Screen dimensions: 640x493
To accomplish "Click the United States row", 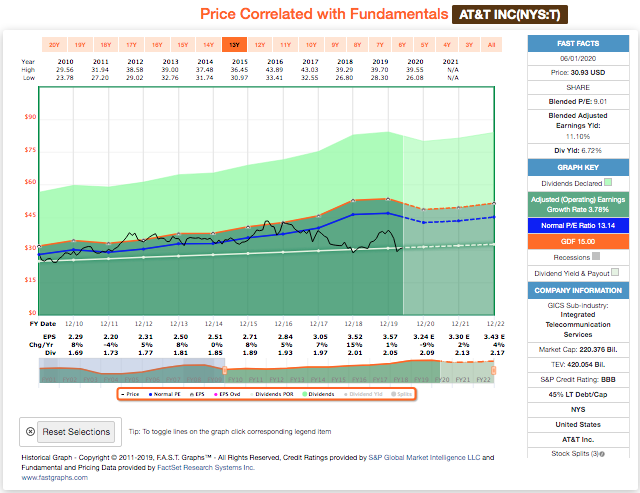I will tap(578, 424).
